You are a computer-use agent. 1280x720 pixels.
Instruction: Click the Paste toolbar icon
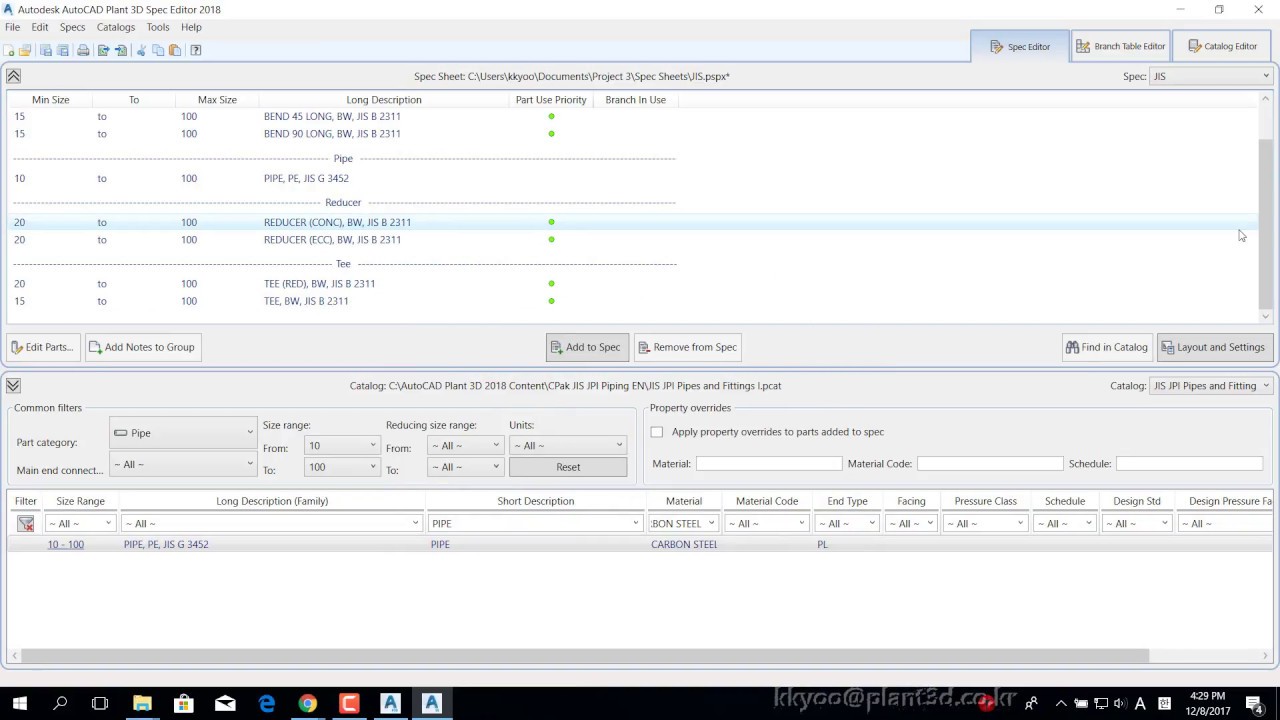coord(175,50)
